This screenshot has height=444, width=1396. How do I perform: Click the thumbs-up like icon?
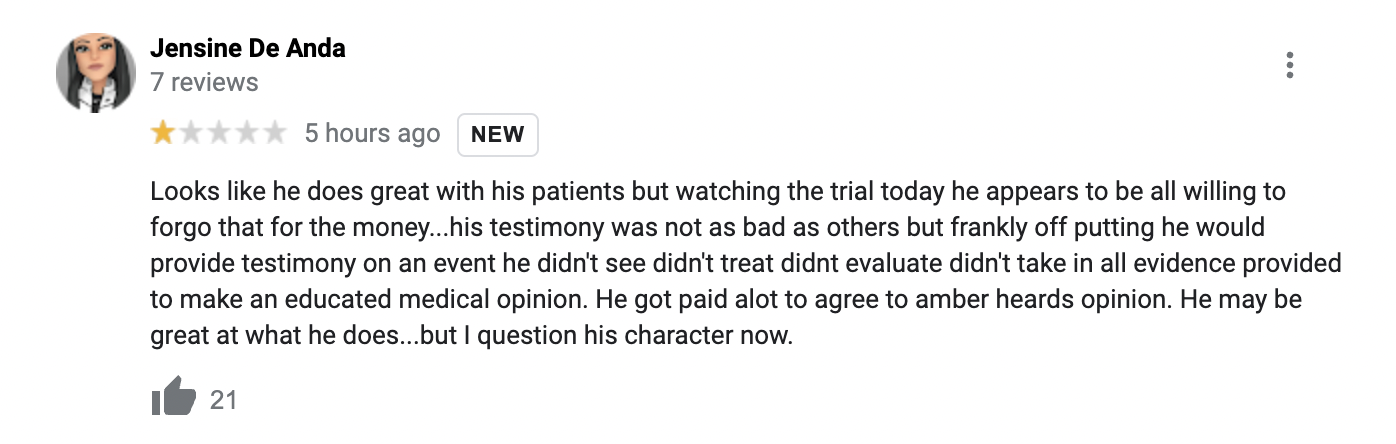(x=173, y=399)
